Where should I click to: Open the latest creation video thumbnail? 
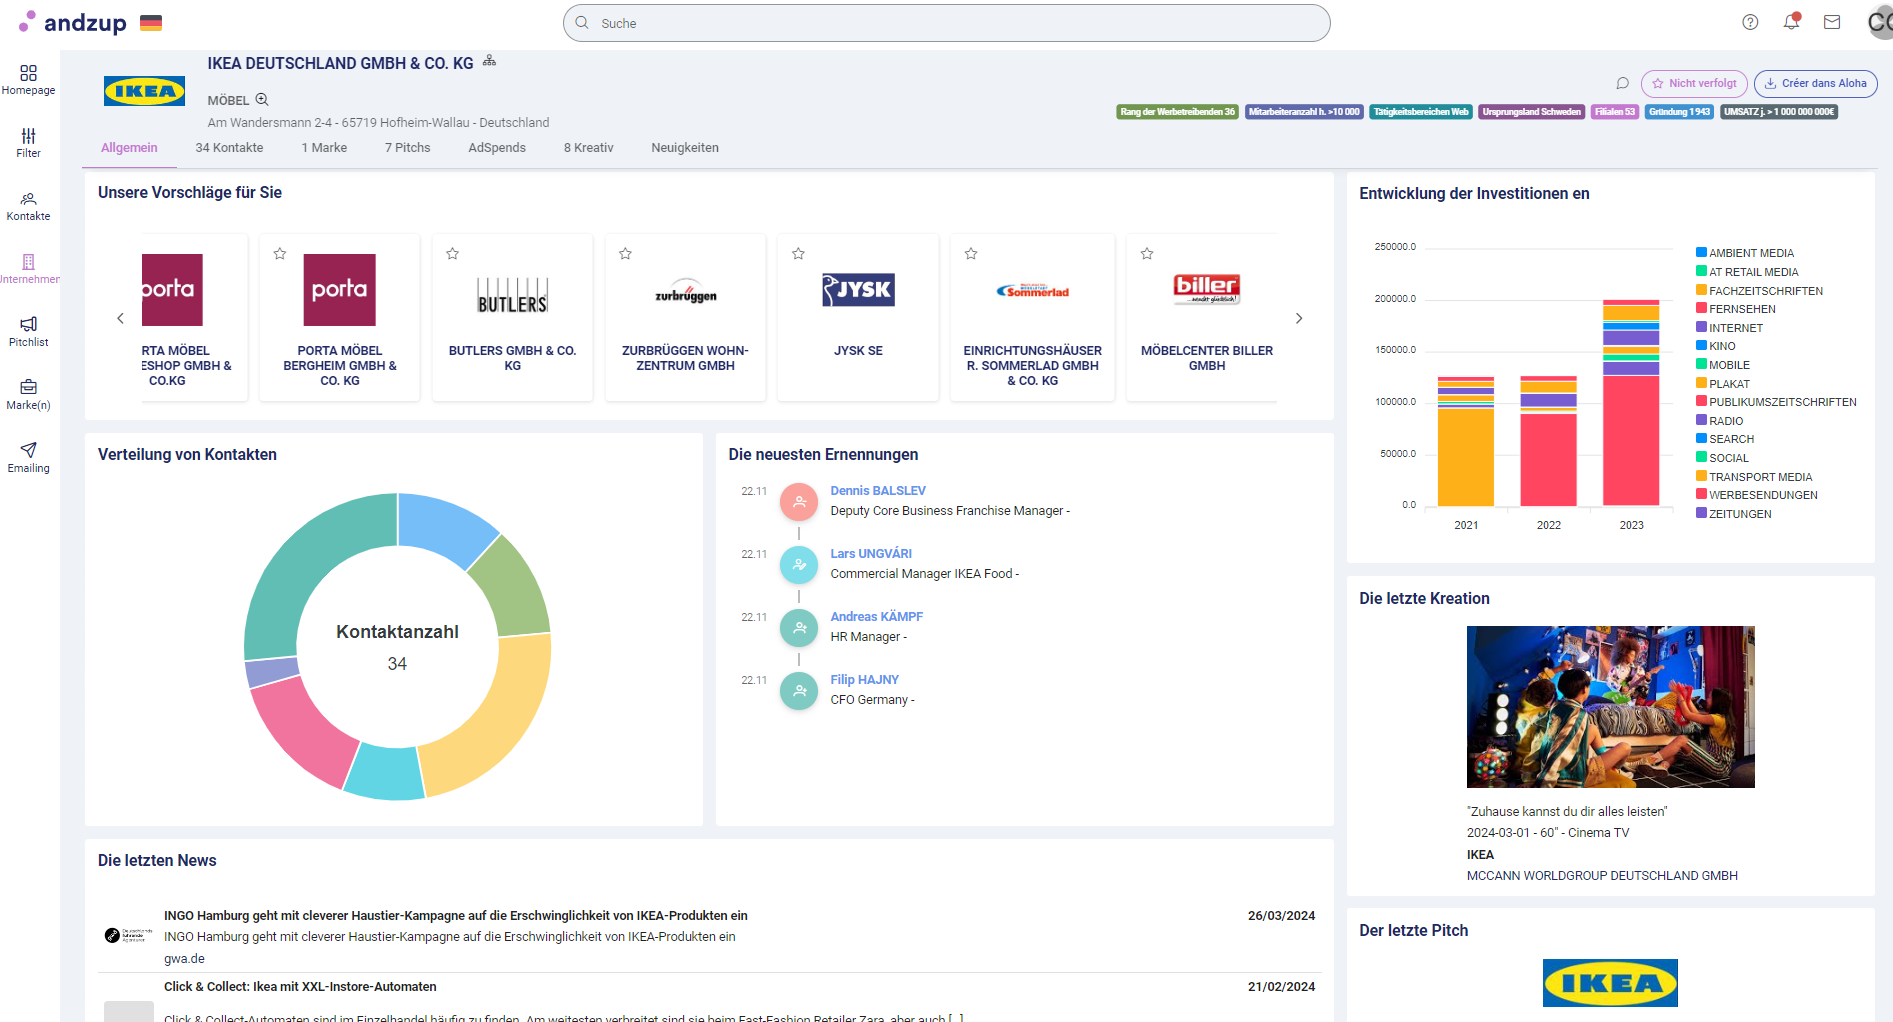pos(1610,707)
